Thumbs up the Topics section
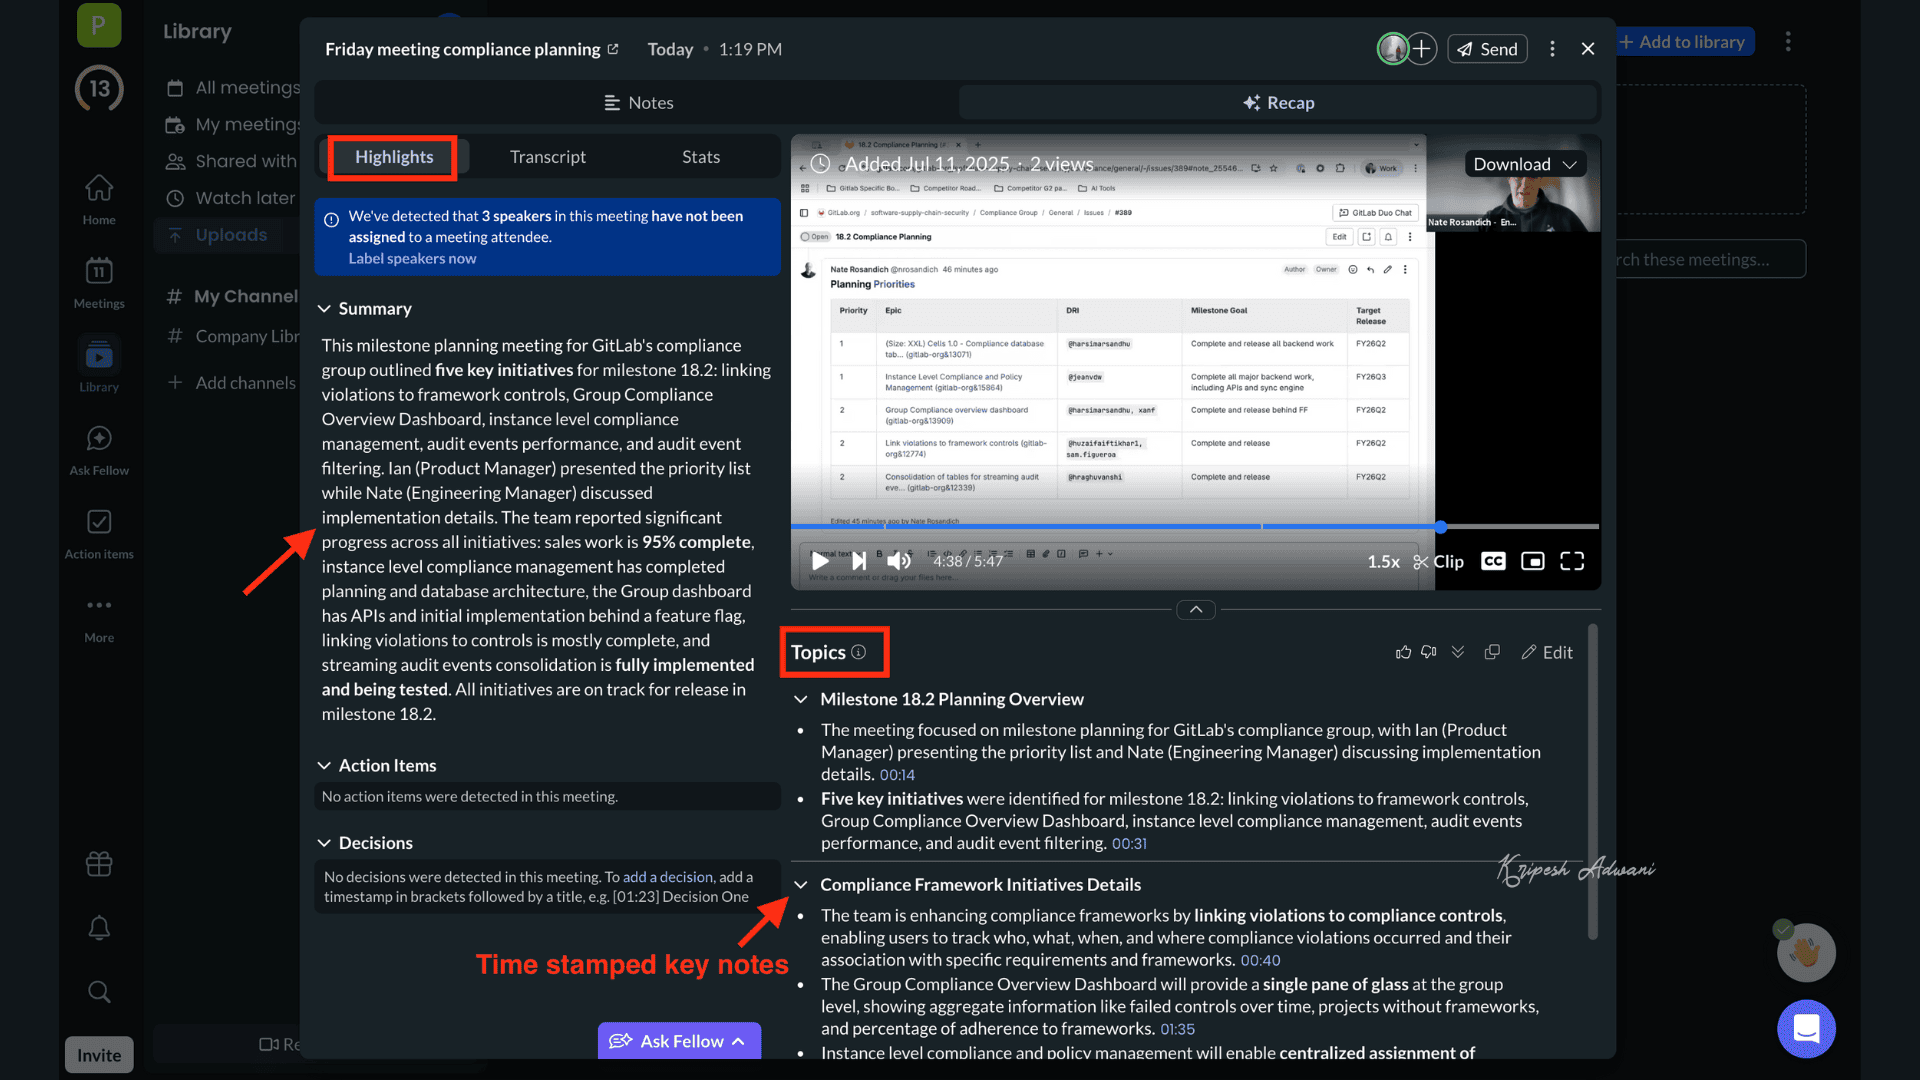1920x1080 pixels. 1403,652
